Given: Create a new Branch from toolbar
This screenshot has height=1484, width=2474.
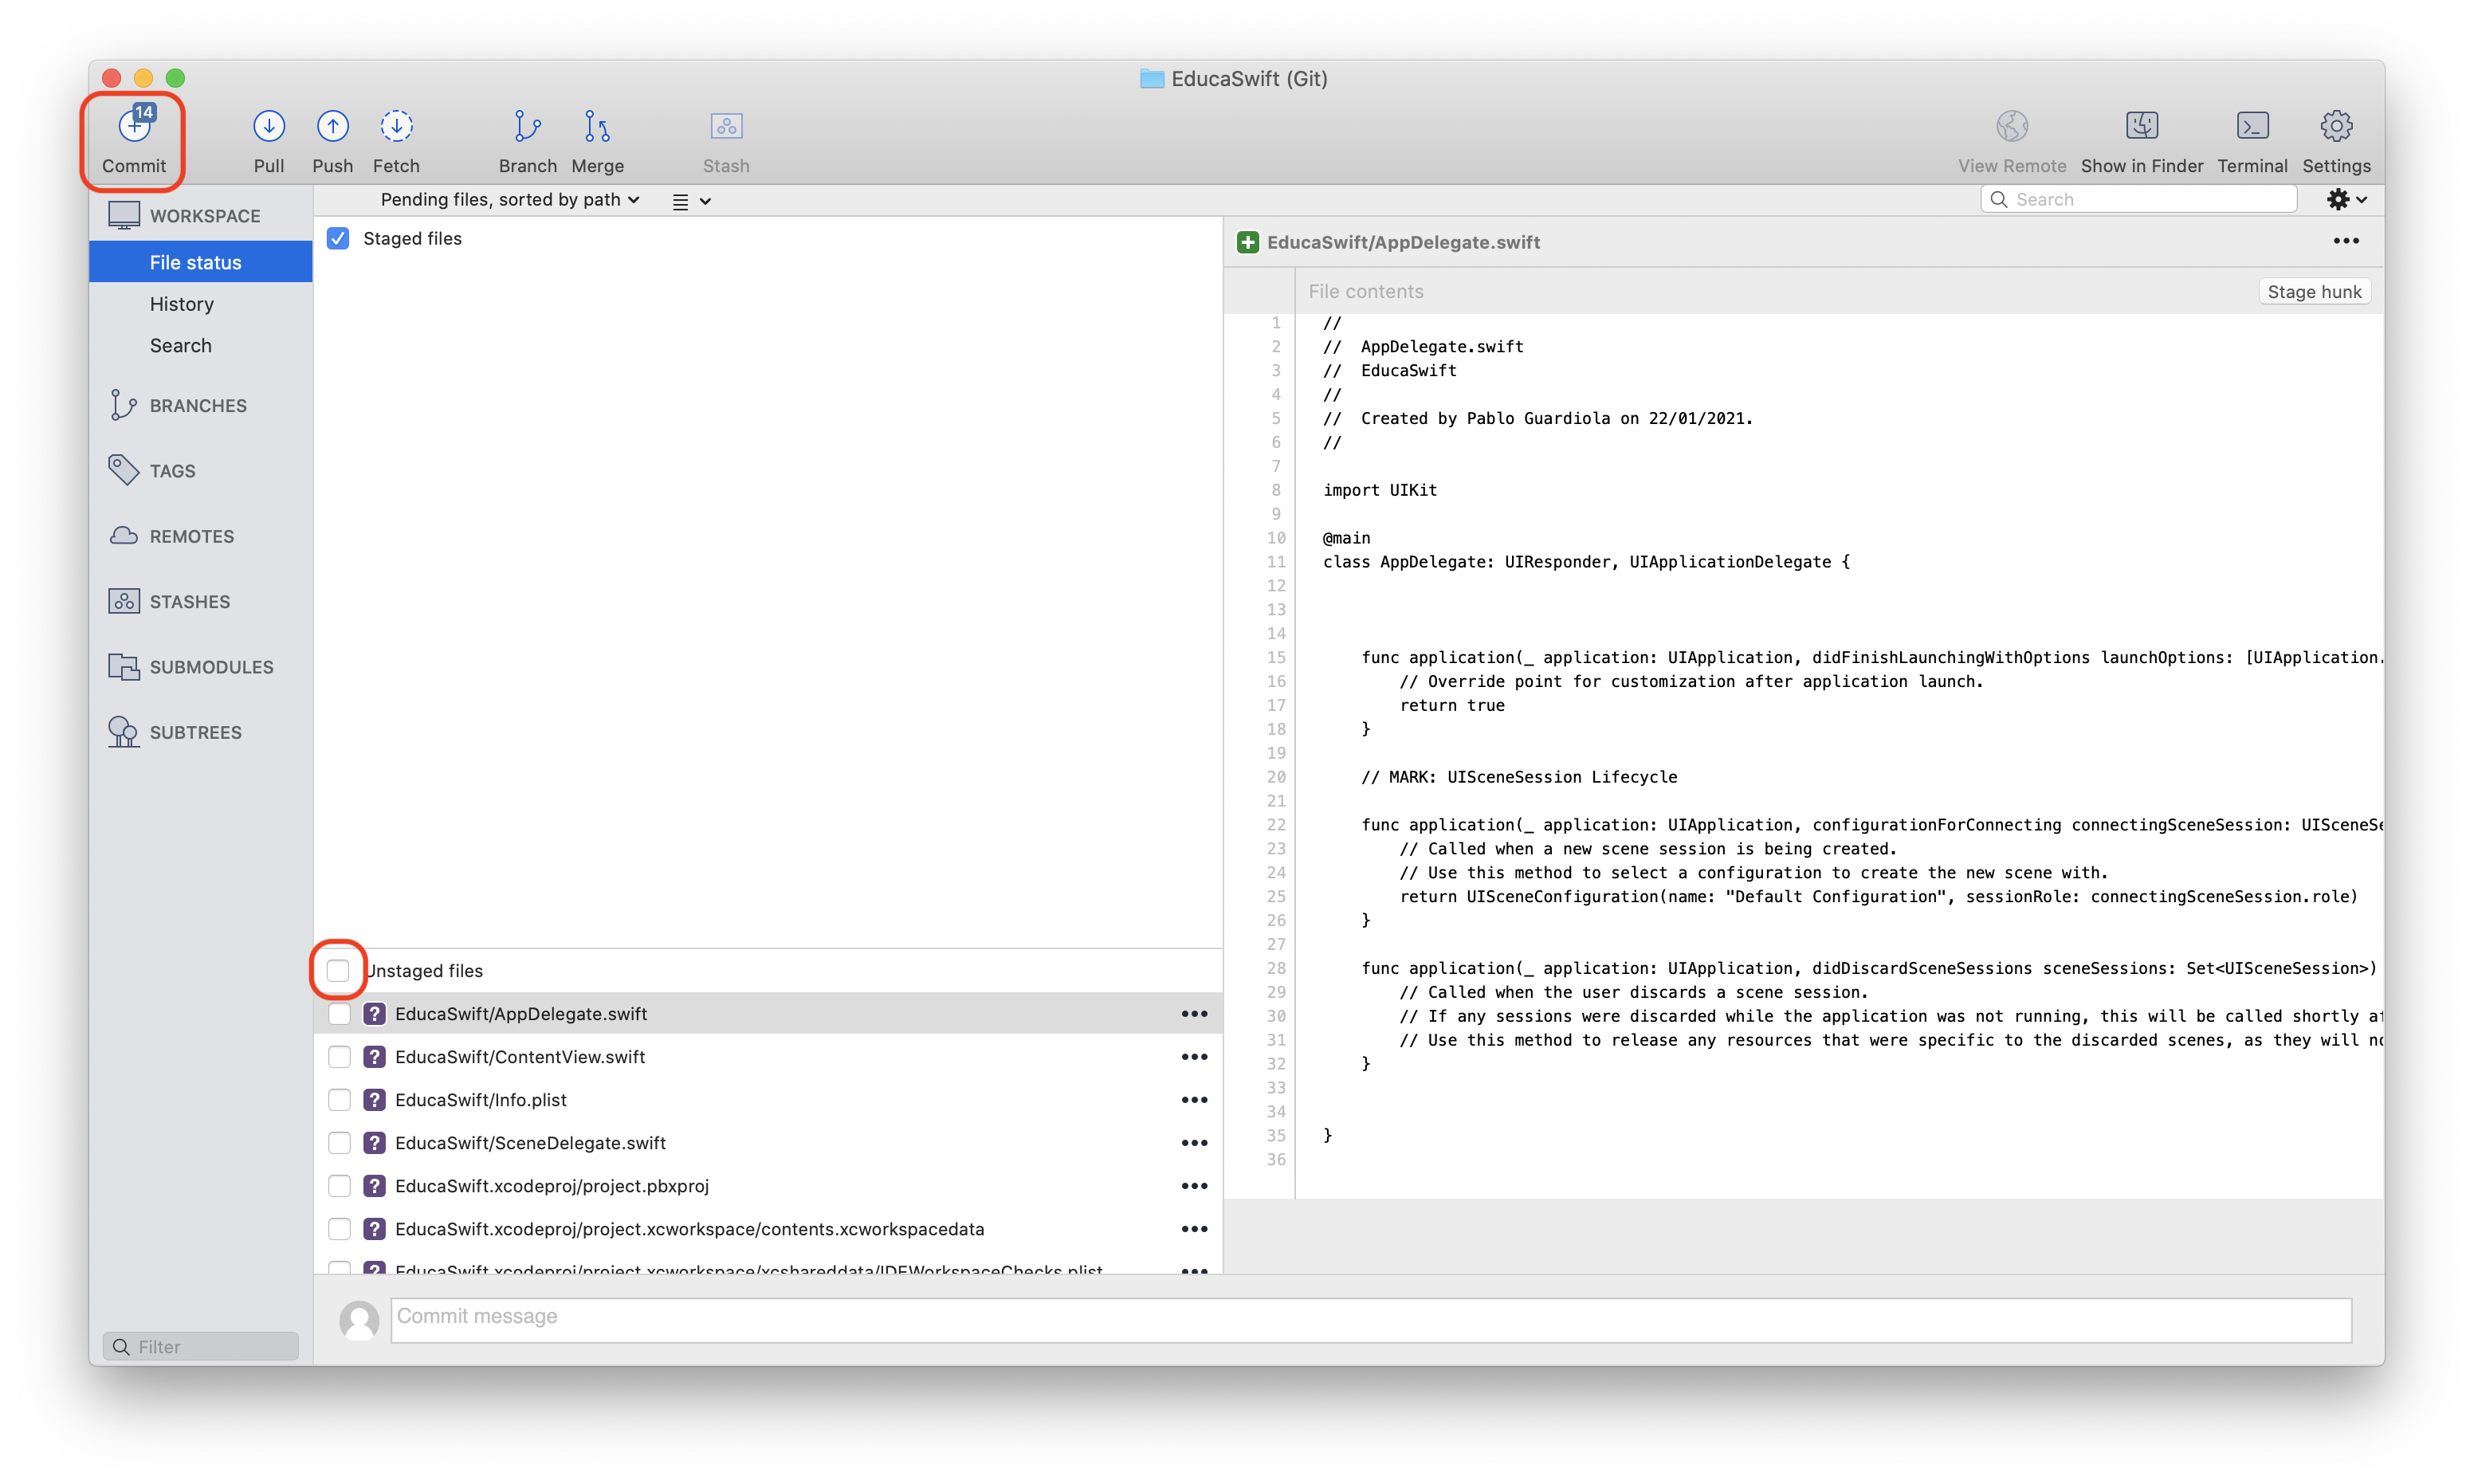Looking at the screenshot, I should [x=527, y=126].
